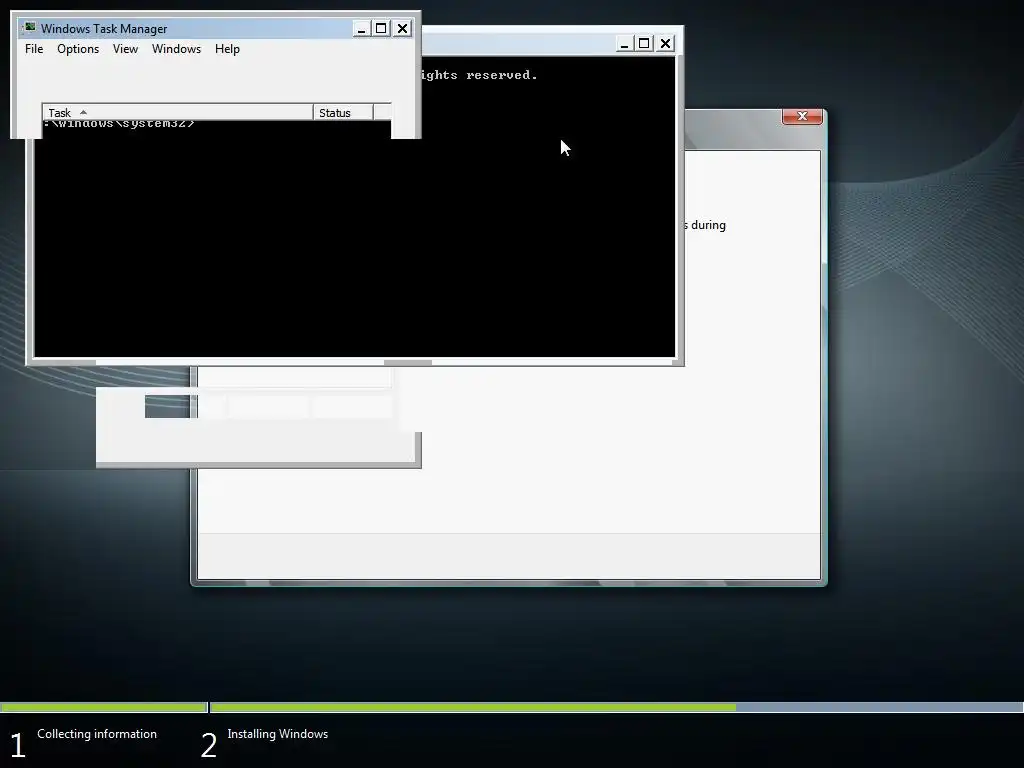Open the Windows menu in Task Manager

(x=176, y=49)
